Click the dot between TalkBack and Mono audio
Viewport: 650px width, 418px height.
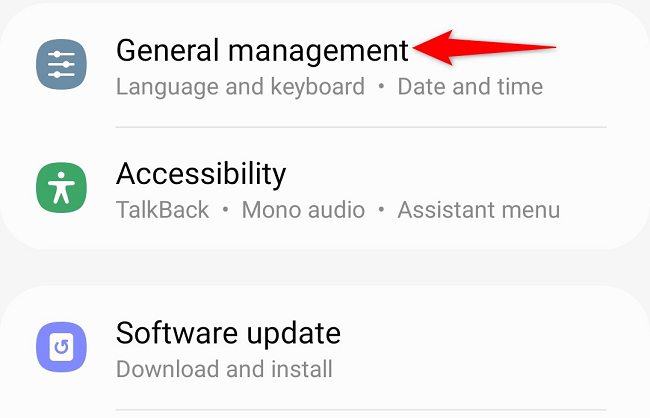pos(225,211)
